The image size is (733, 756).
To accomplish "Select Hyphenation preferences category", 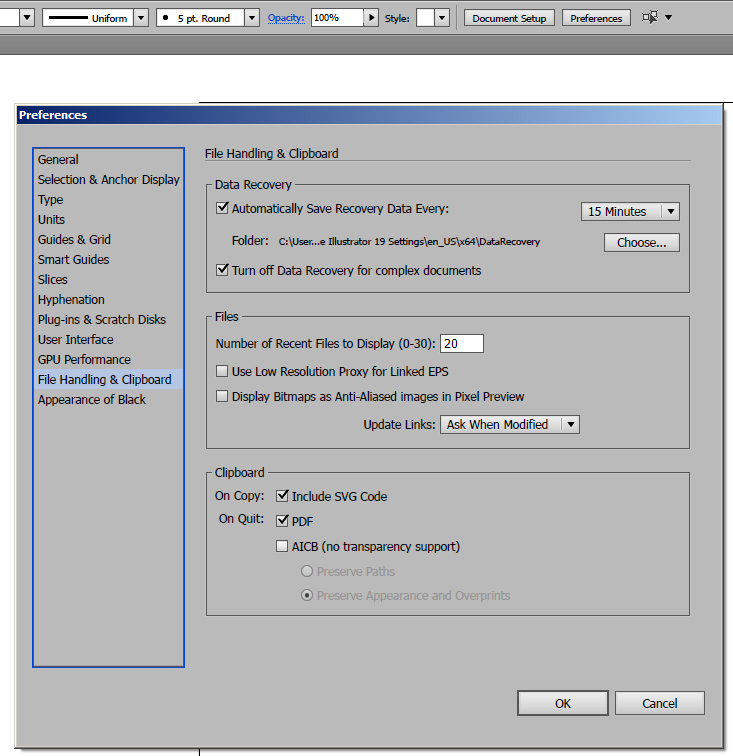I will tap(108, 299).
